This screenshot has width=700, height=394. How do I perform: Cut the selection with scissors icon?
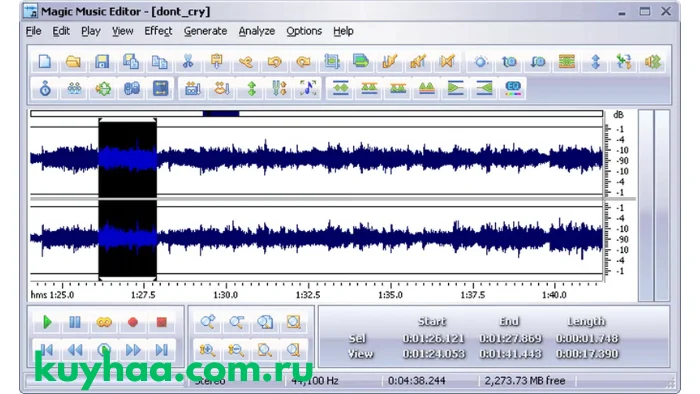coord(188,62)
